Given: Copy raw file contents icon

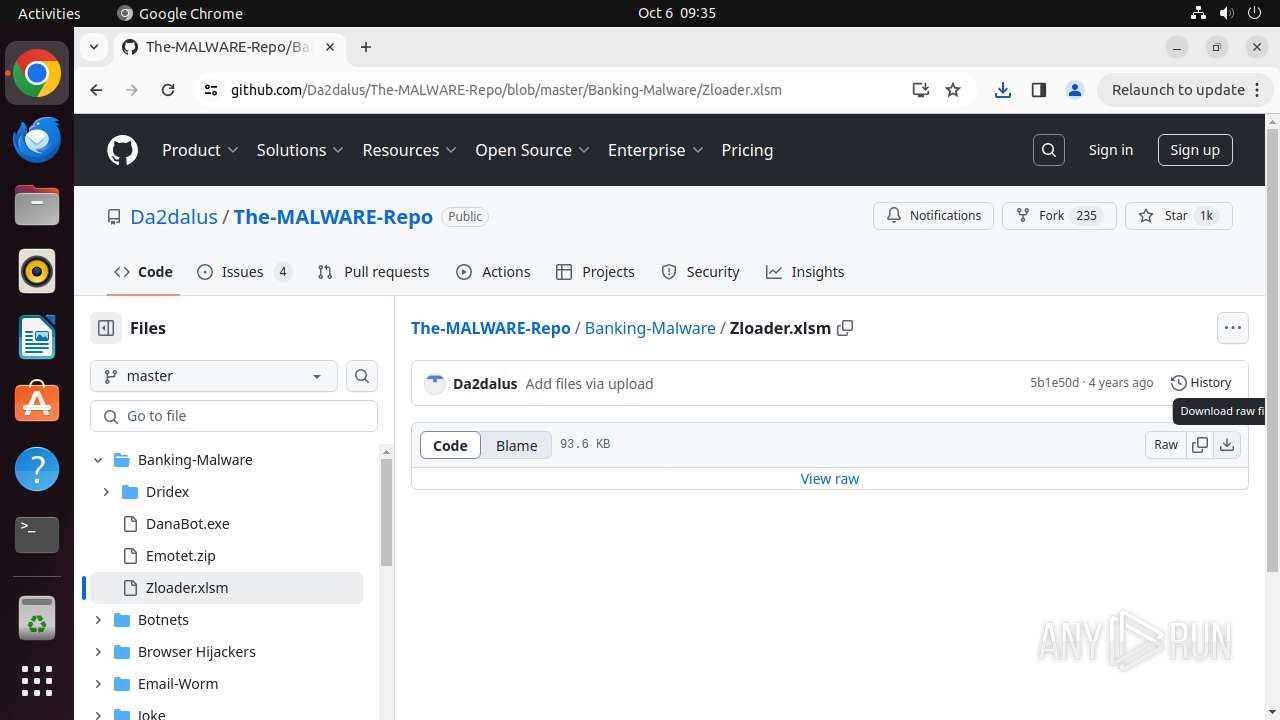Looking at the screenshot, I should point(1200,445).
